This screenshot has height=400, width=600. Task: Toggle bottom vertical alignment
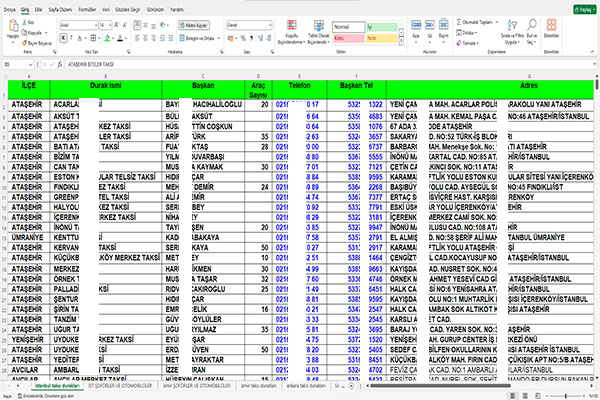click(153, 25)
